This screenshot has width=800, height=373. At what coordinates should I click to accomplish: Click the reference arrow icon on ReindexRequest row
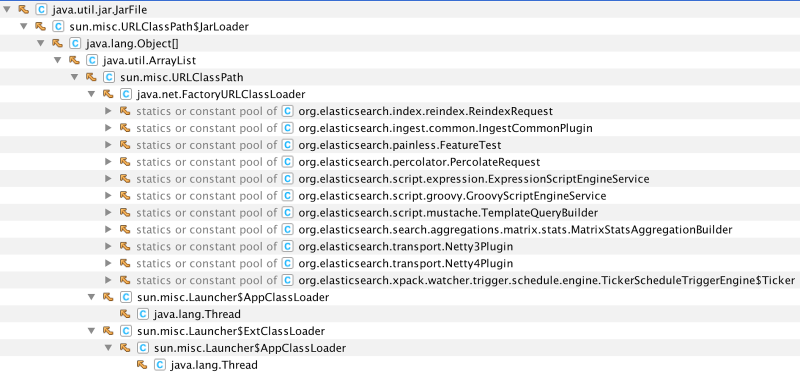click(125, 111)
